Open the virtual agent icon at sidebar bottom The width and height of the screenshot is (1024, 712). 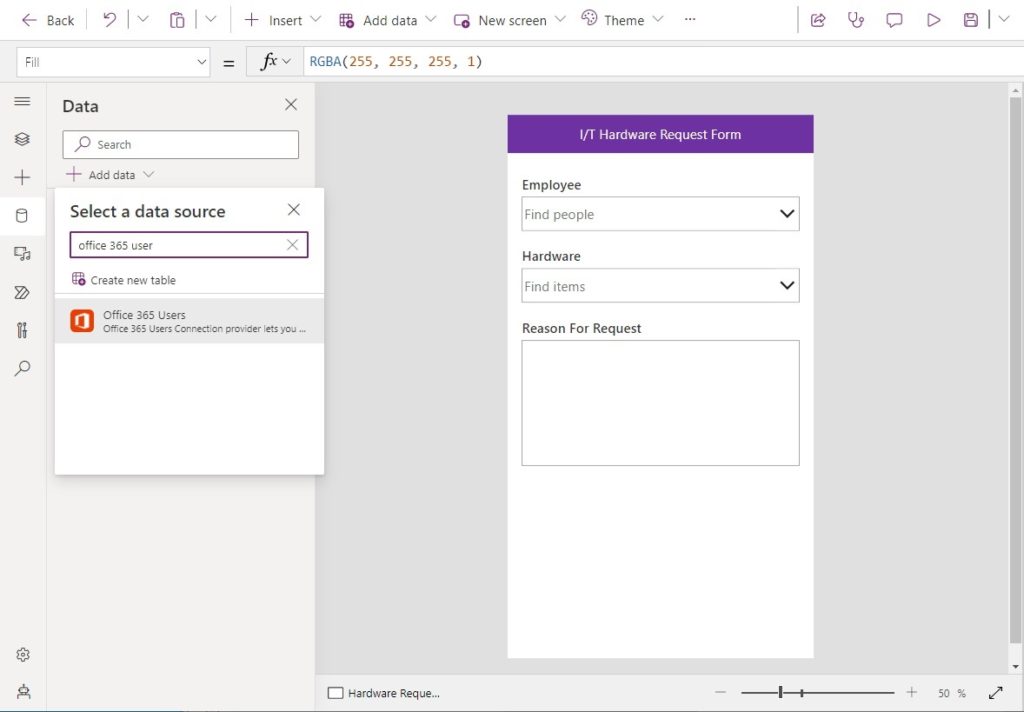[24, 692]
